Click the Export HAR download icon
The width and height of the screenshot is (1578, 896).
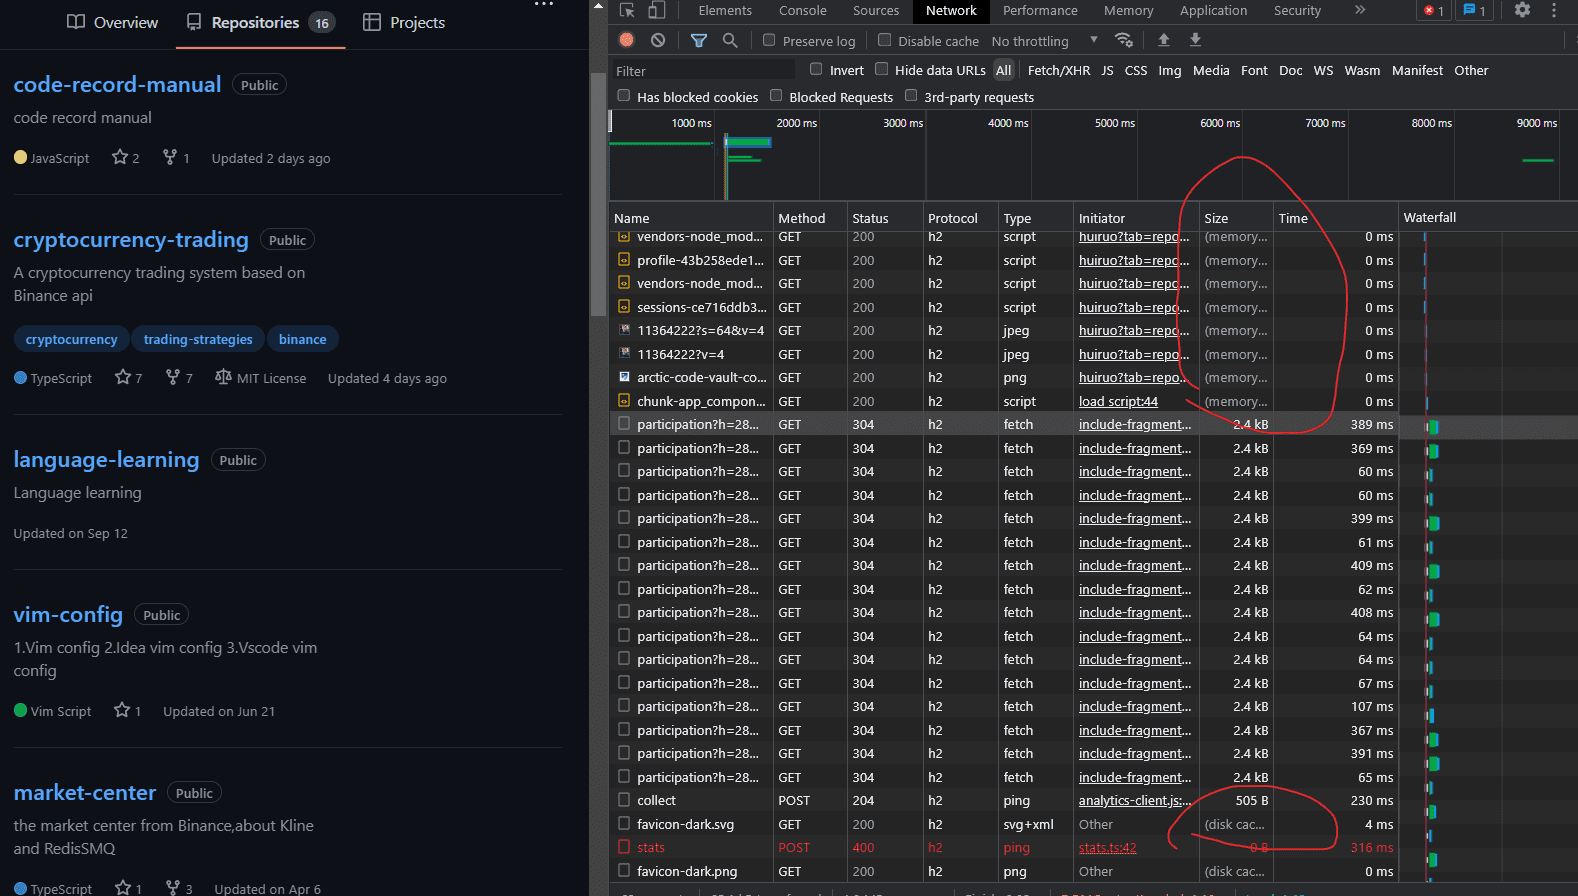1195,40
